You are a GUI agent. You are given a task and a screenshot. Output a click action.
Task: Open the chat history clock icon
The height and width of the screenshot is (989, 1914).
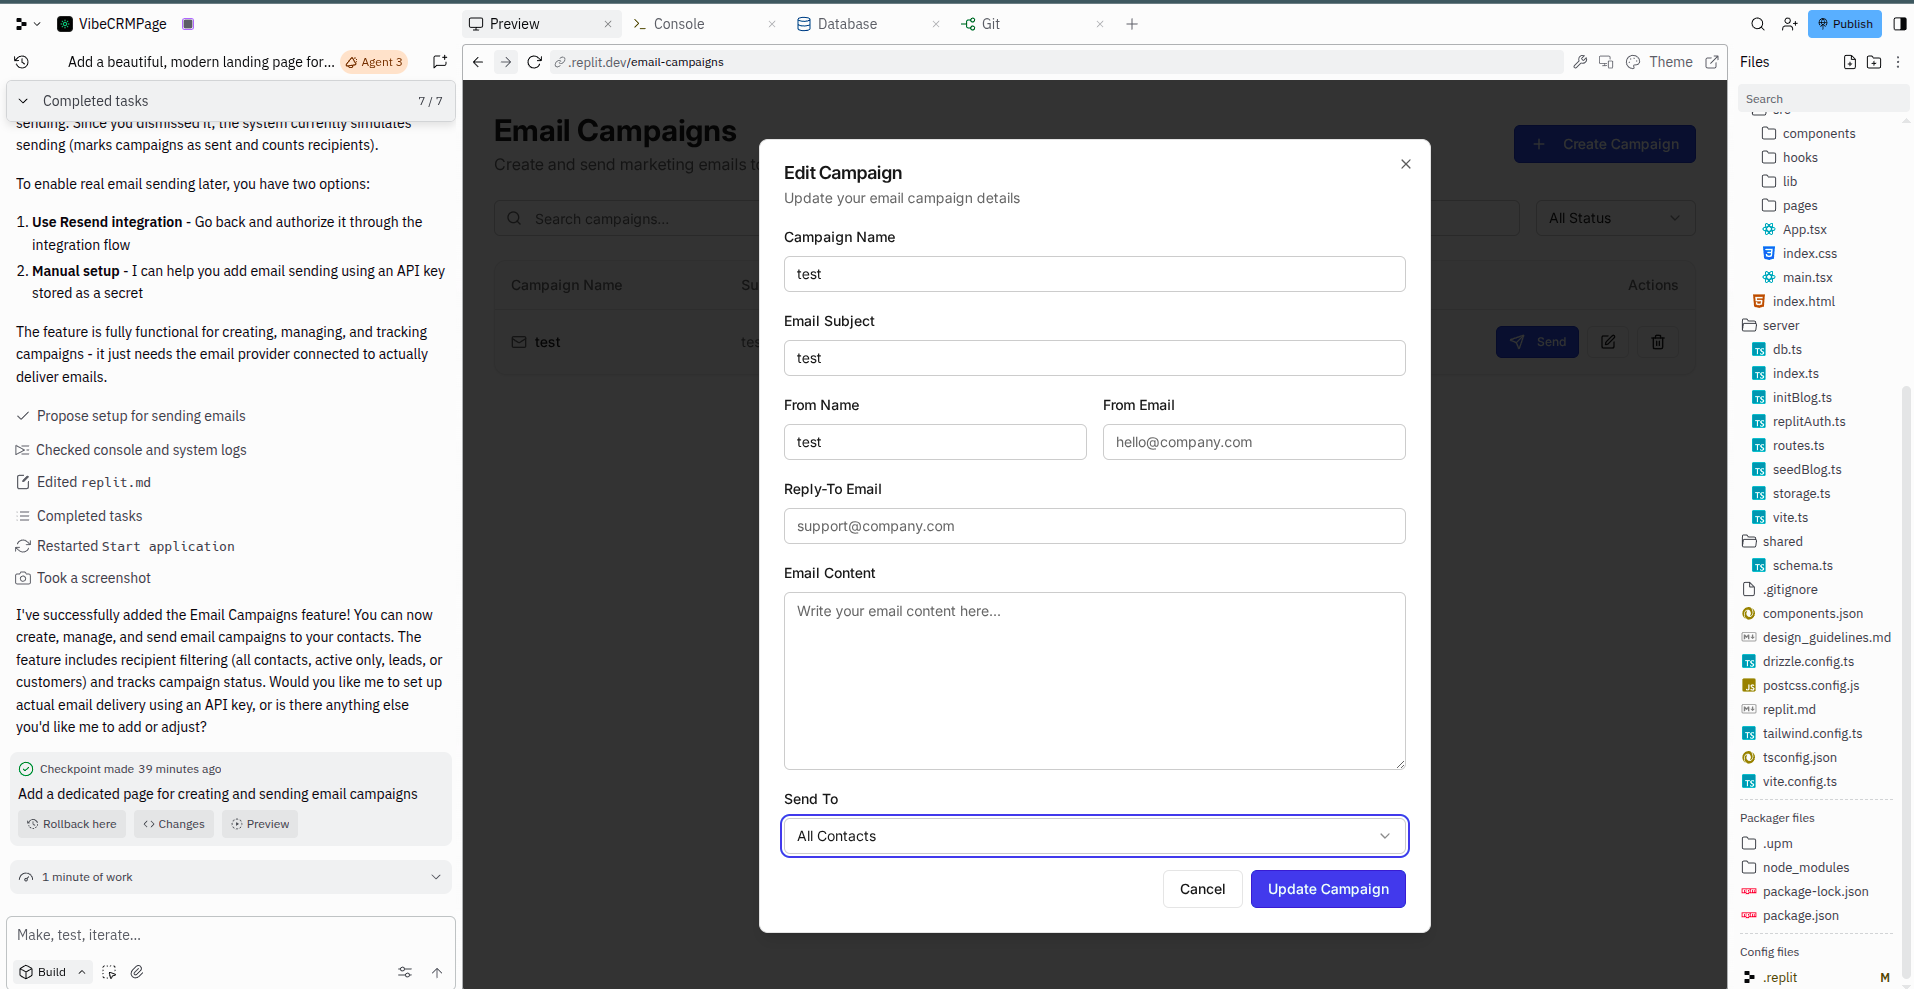pos(22,62)
